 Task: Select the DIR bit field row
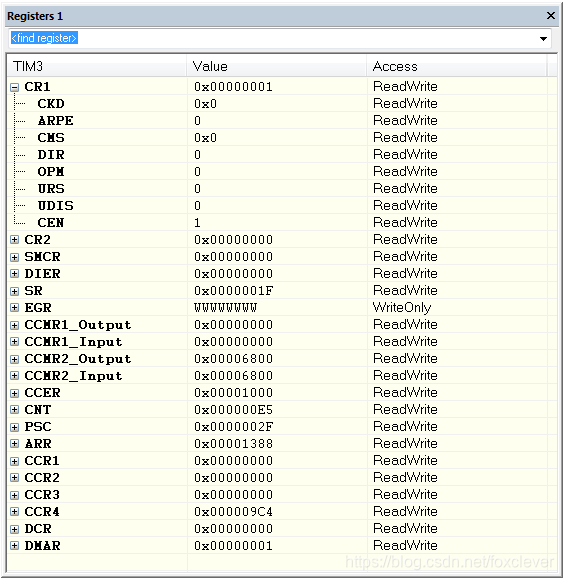(282, 155)
